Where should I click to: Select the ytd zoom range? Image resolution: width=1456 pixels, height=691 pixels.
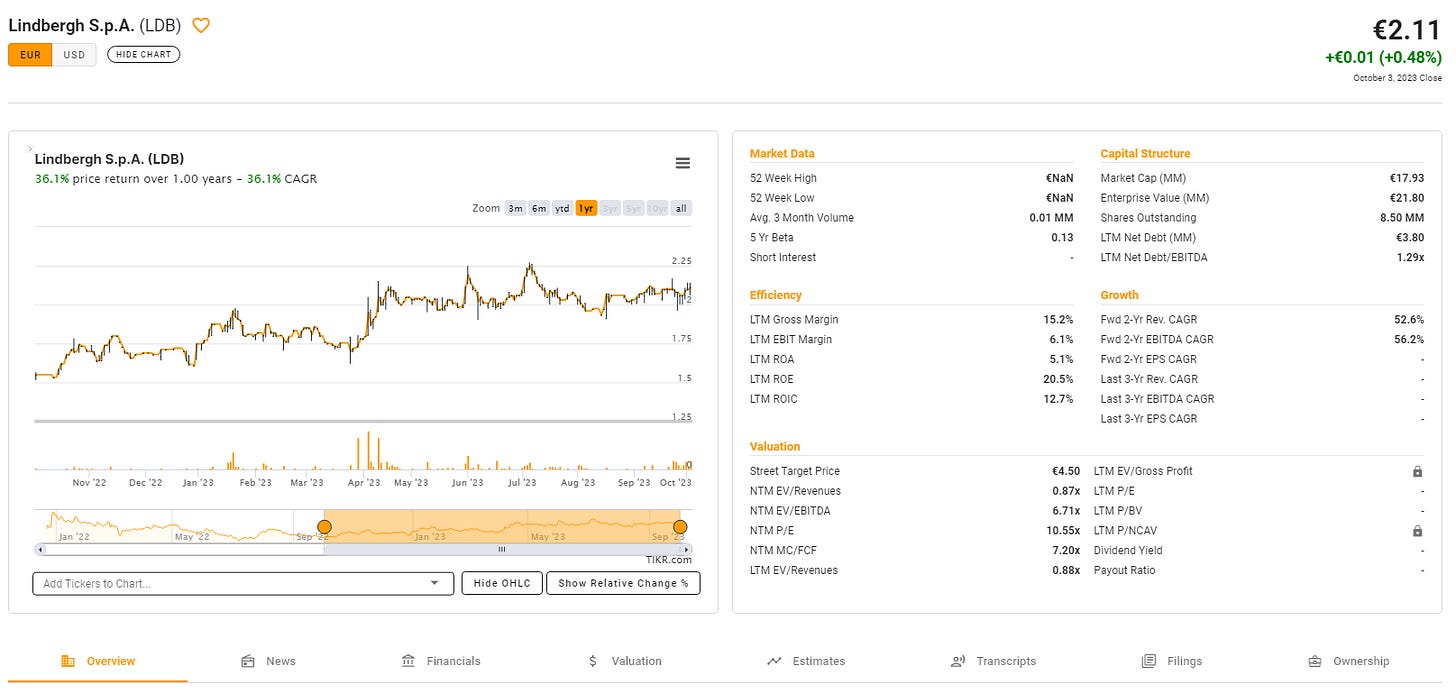tap(562, 208)
